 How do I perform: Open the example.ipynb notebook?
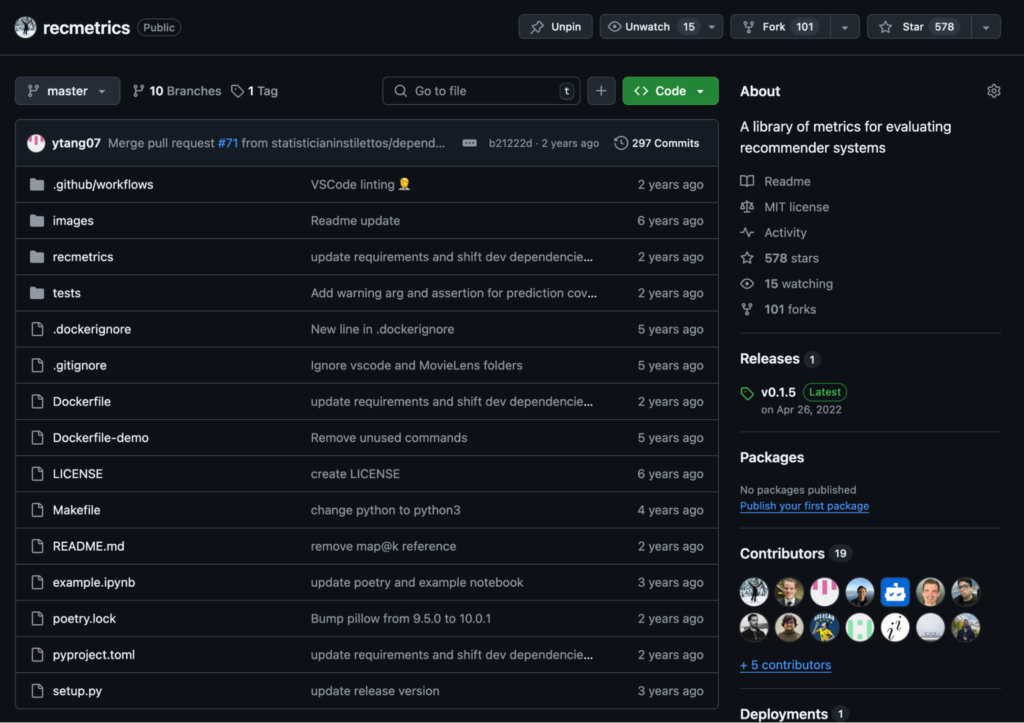coord(94,582)
